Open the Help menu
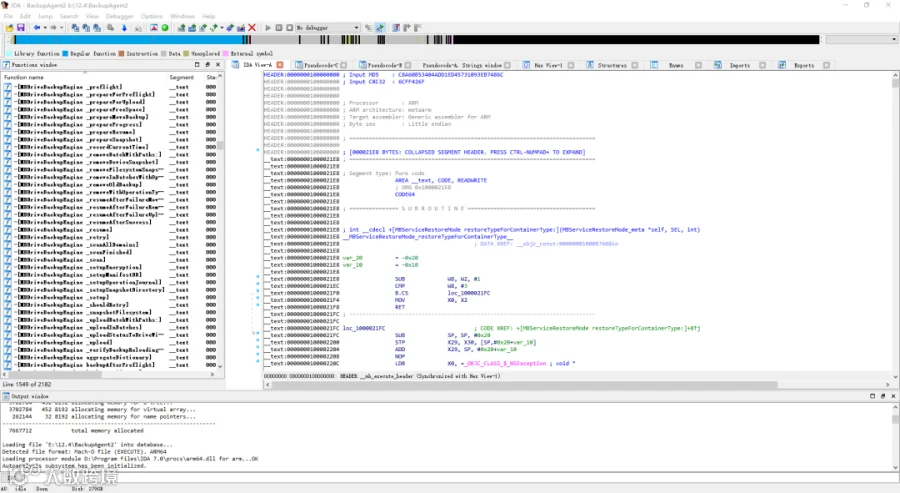Viewport: 900px width, 493px height. pos(209,16)
